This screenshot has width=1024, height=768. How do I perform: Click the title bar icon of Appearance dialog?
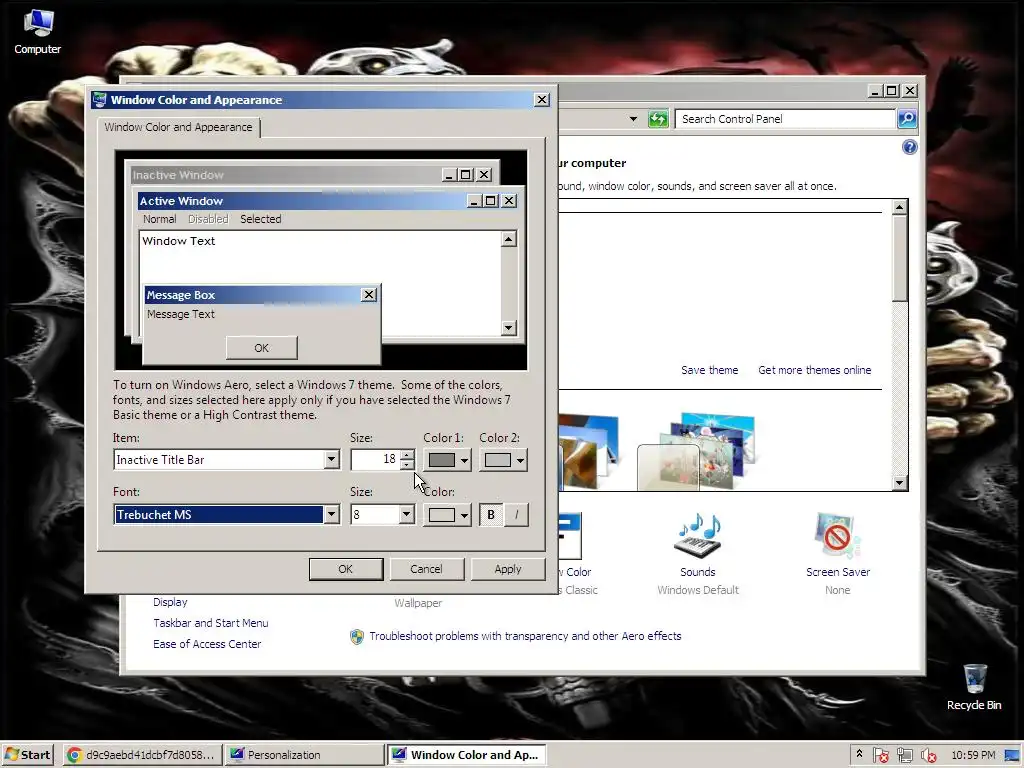99,99
